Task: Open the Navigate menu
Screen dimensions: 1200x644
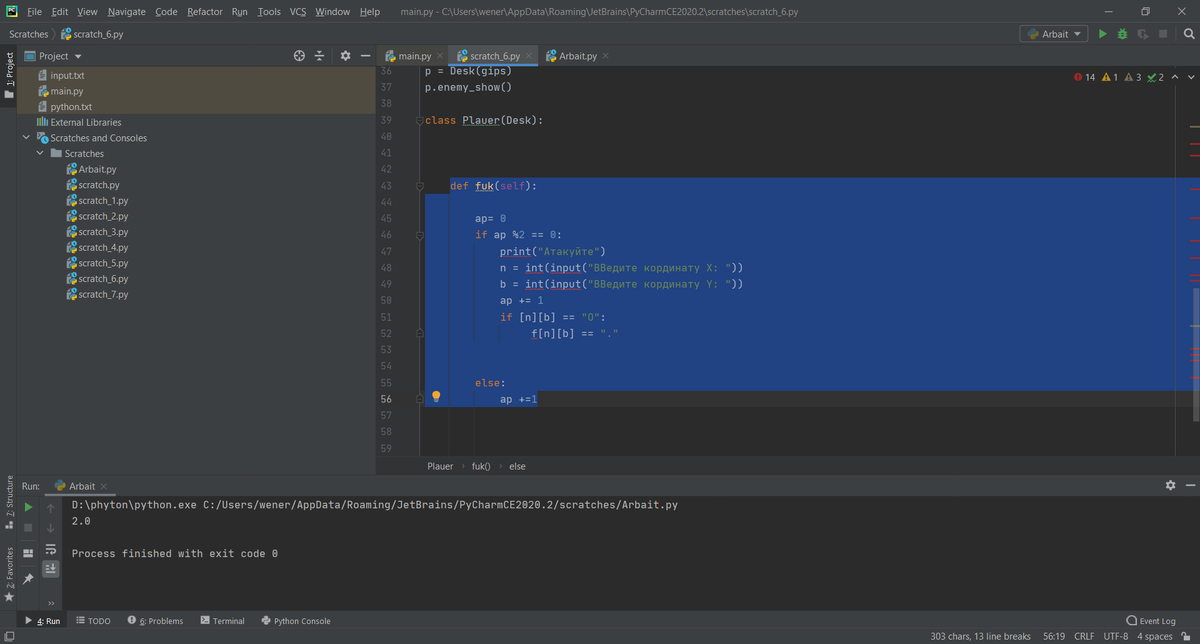Action: coord(126,11)
